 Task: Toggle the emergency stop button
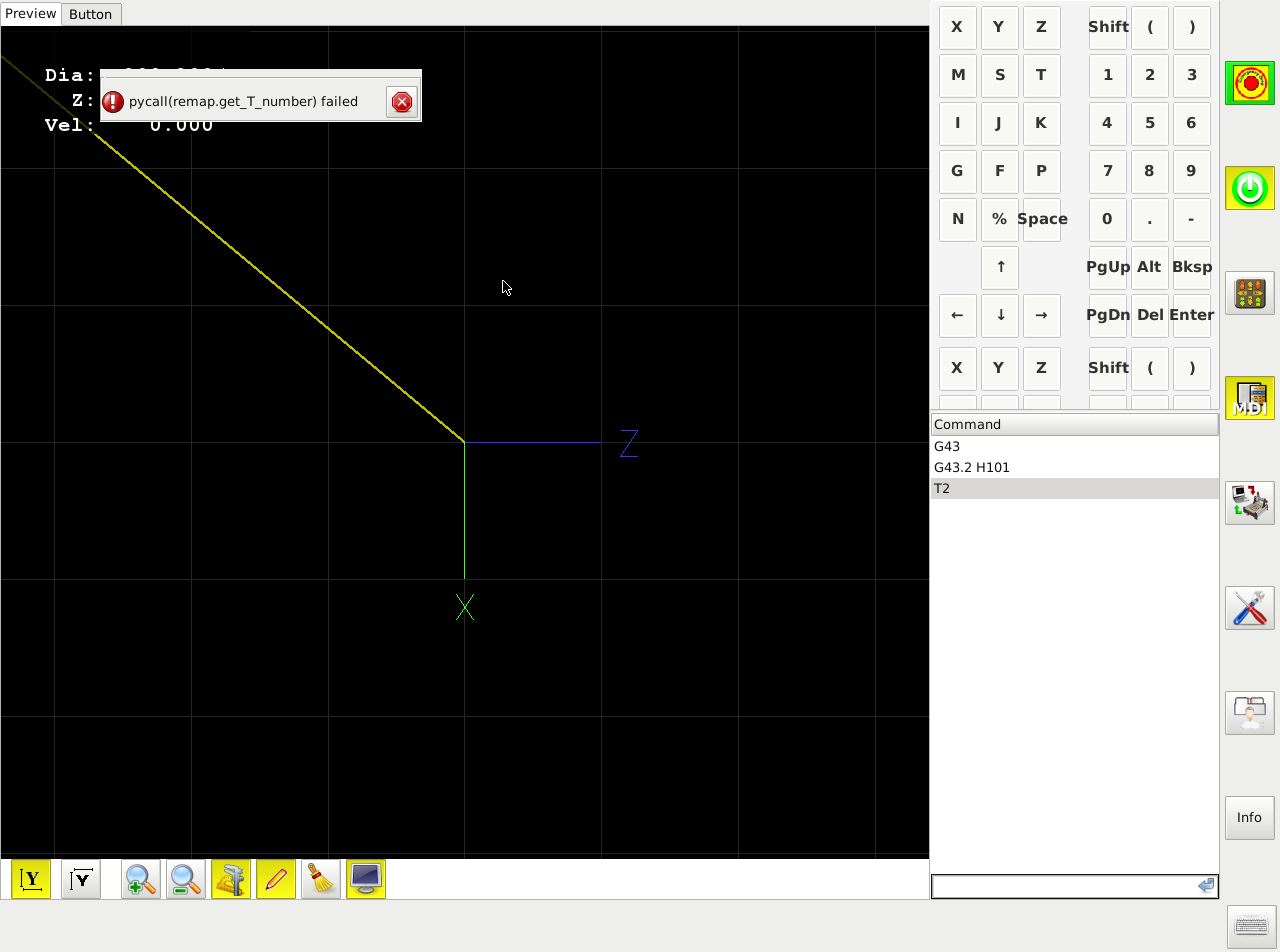1249,83
